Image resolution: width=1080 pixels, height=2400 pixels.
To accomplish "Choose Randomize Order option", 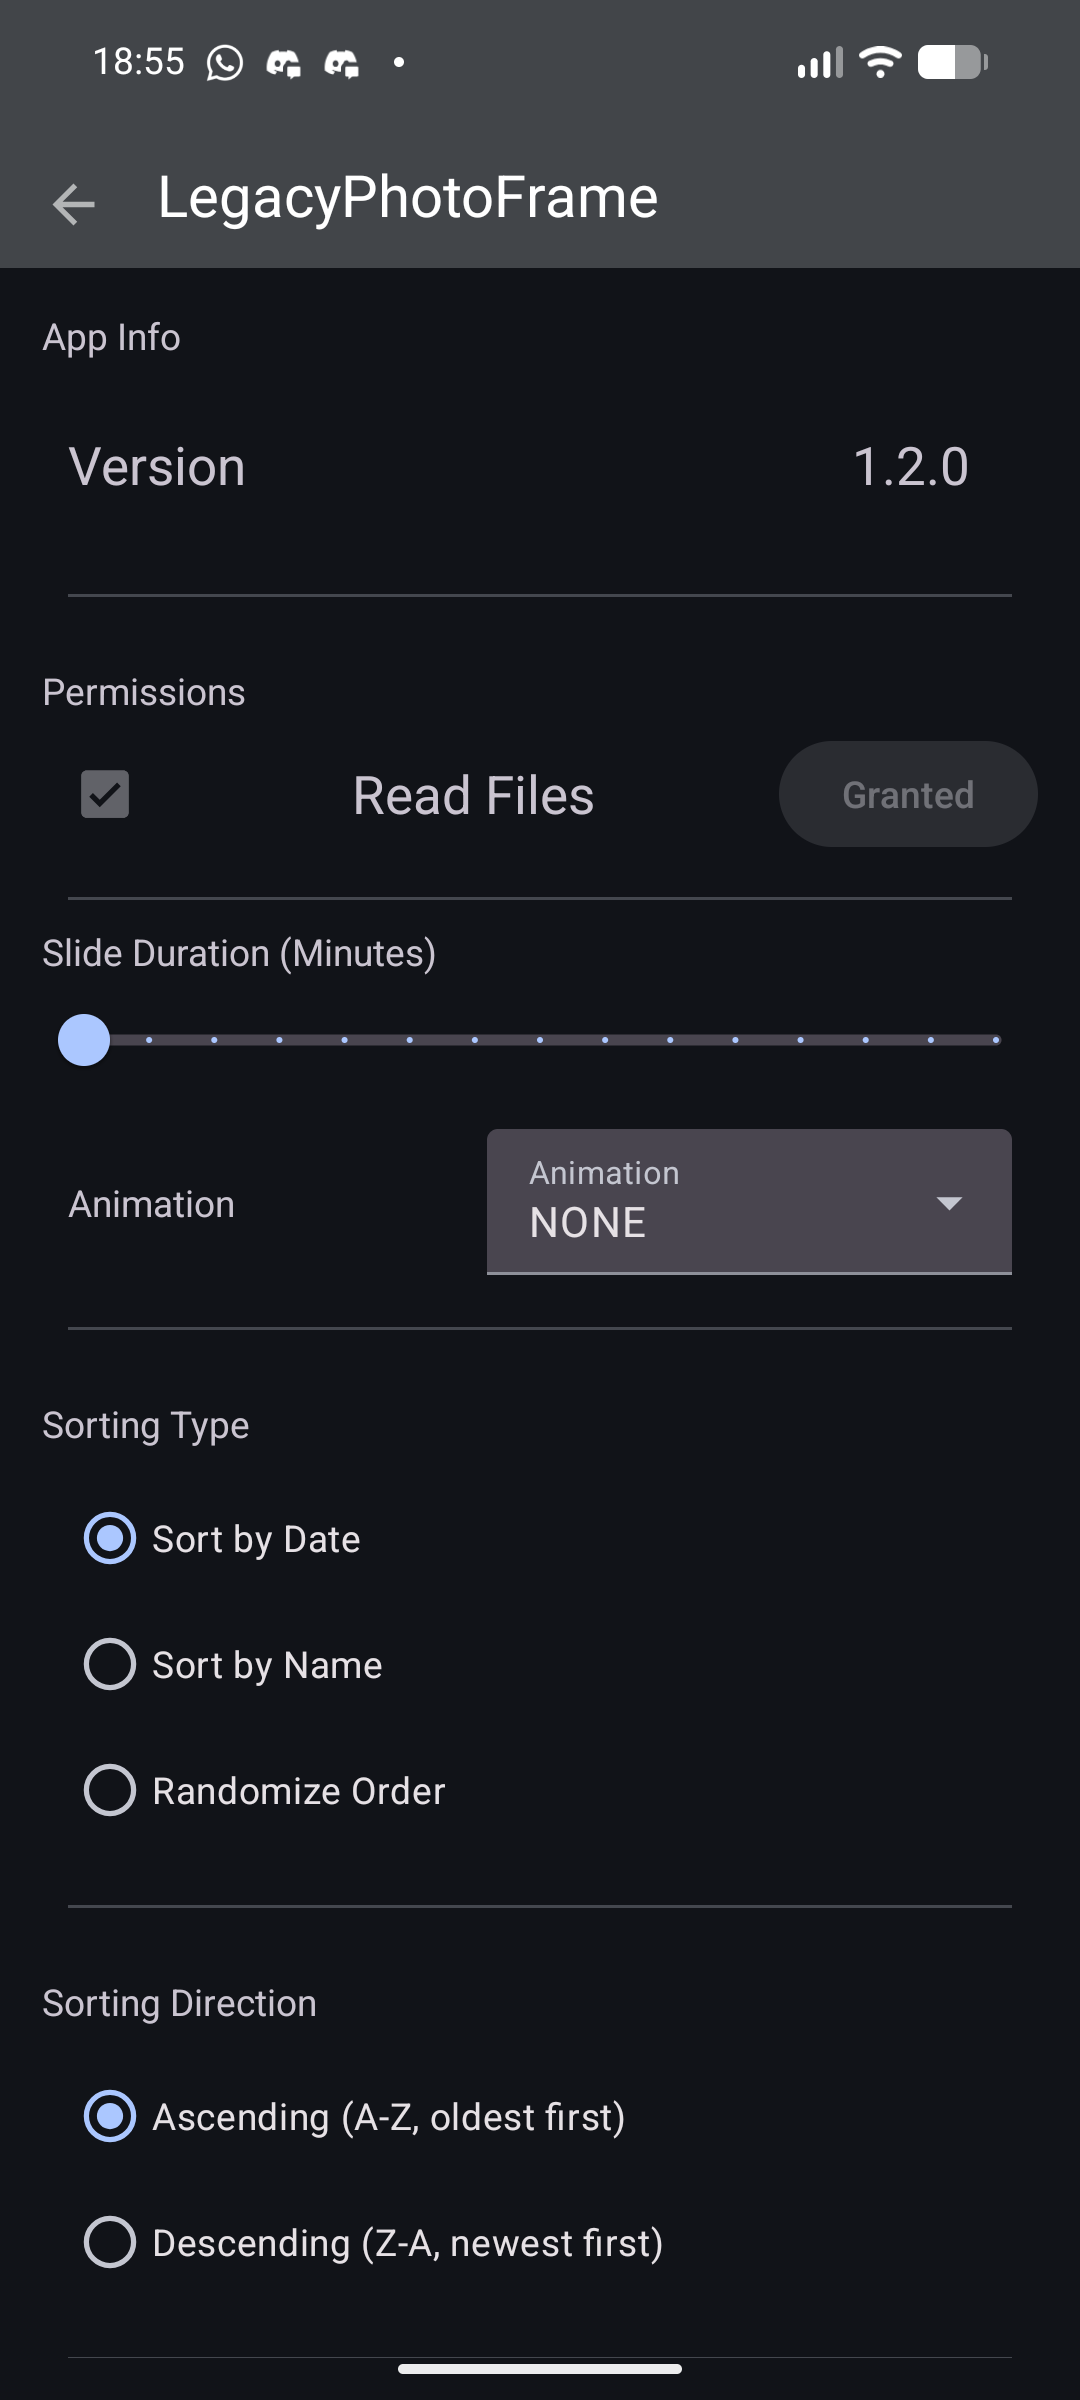I will [x=265, y=1791].
